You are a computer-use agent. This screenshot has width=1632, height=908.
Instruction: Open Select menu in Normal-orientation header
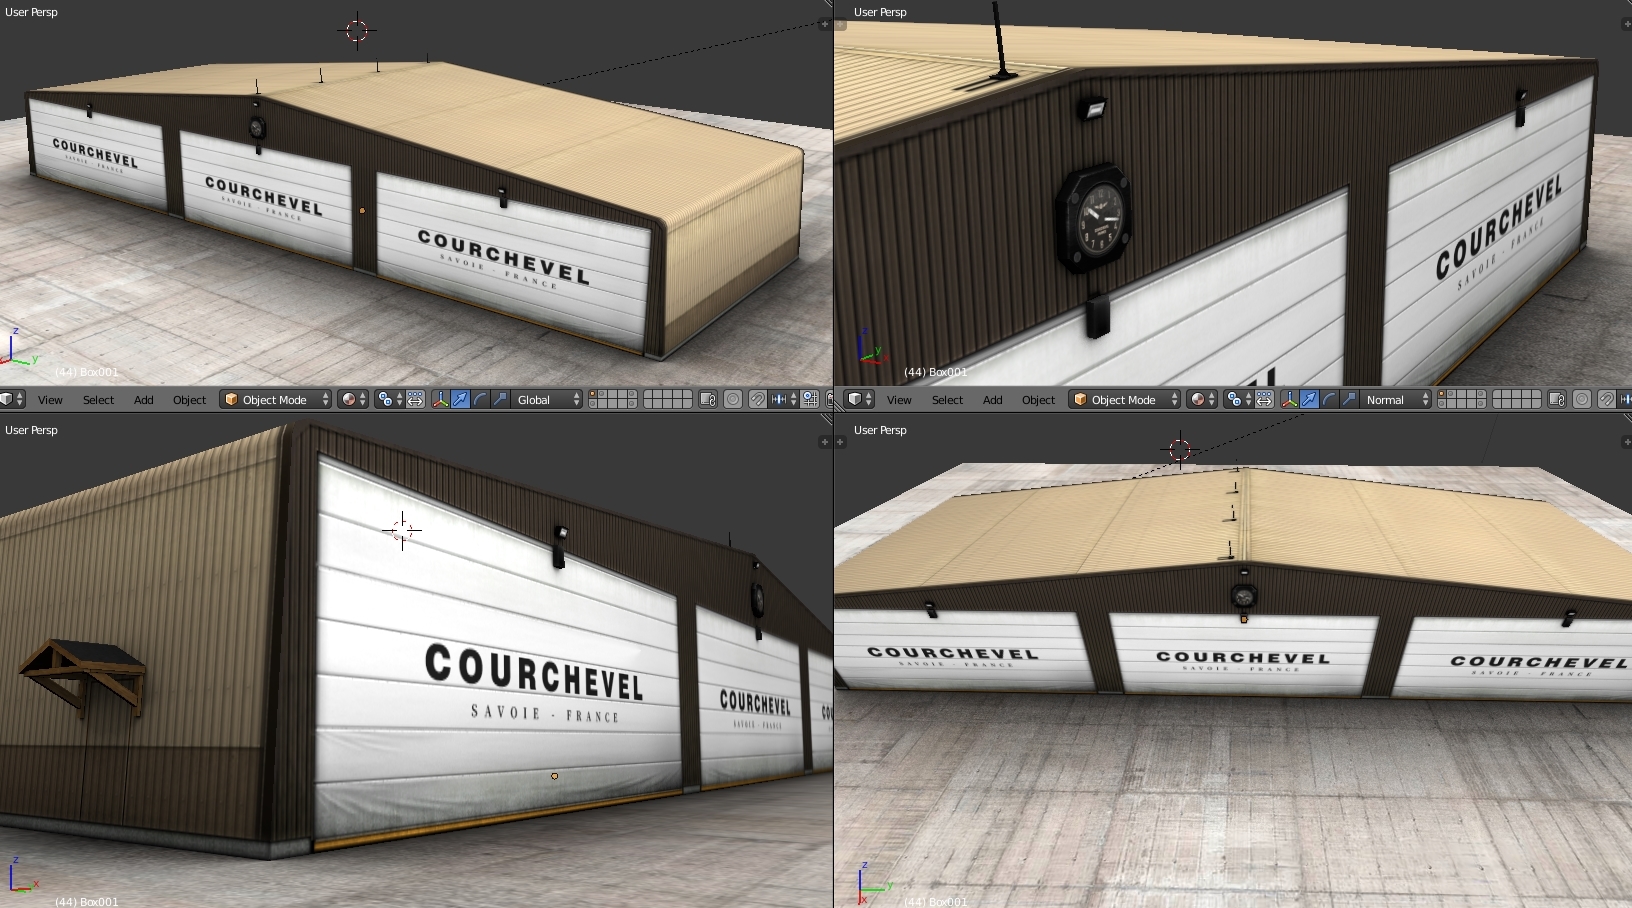point(947,400)
